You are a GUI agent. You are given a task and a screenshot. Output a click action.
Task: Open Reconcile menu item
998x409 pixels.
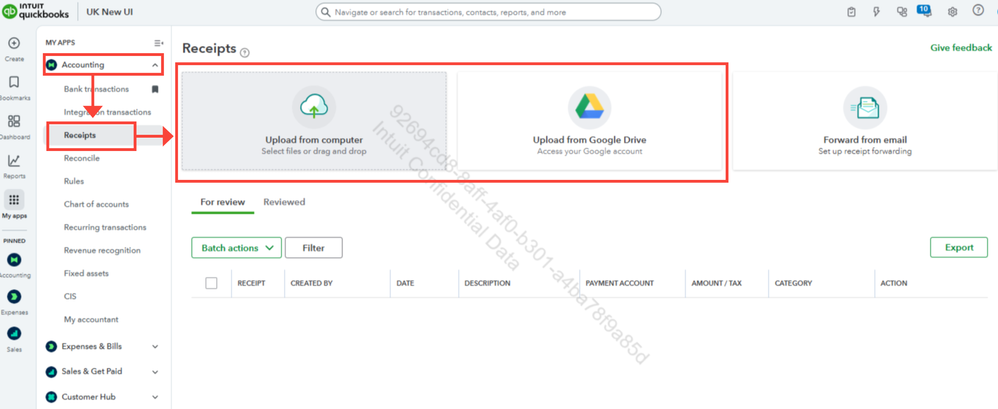point(81,158)
